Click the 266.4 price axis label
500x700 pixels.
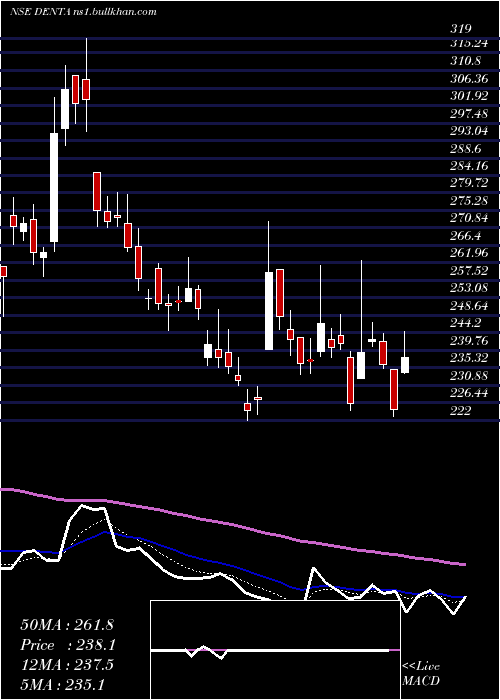tap(466, 236)
